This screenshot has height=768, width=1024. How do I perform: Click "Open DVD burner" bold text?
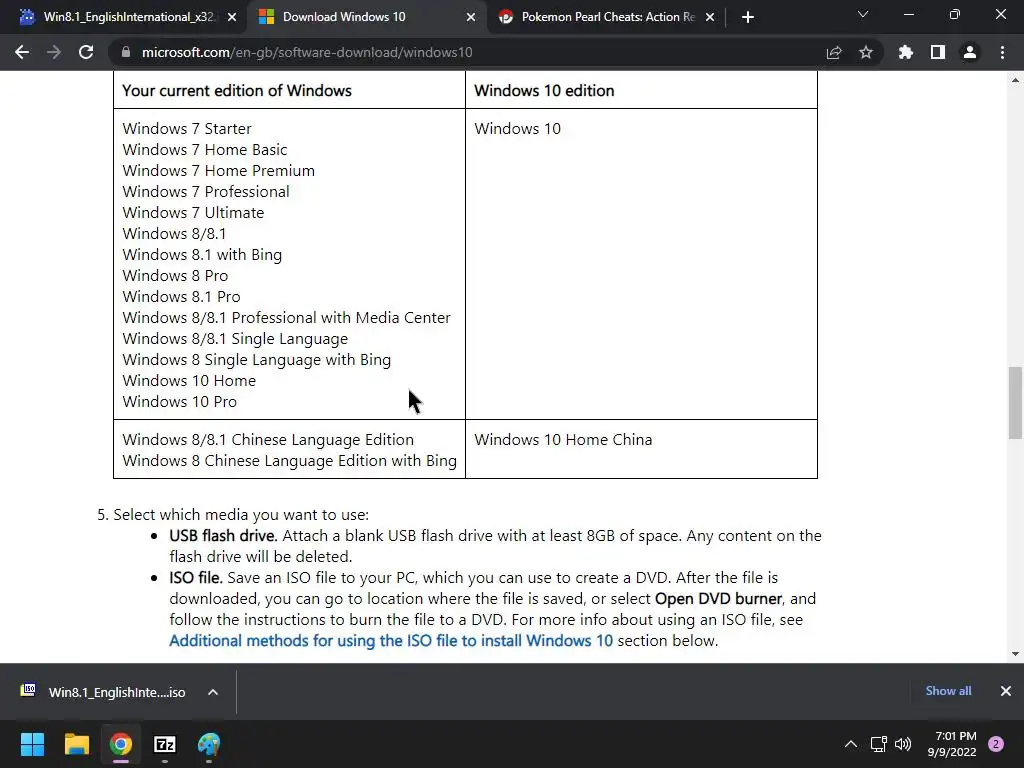click(x=718, y=599)
